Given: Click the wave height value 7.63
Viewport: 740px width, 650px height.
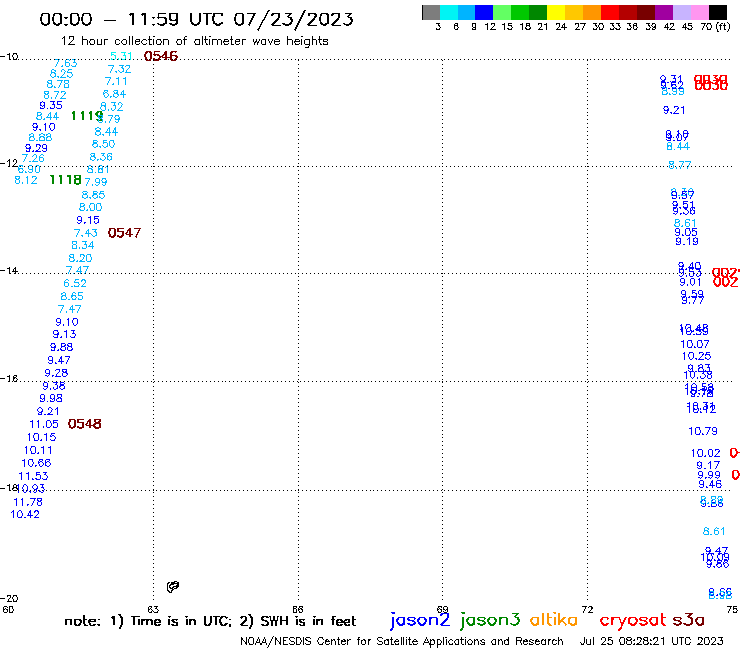Looking at the screenshot, I should (65, 63).
